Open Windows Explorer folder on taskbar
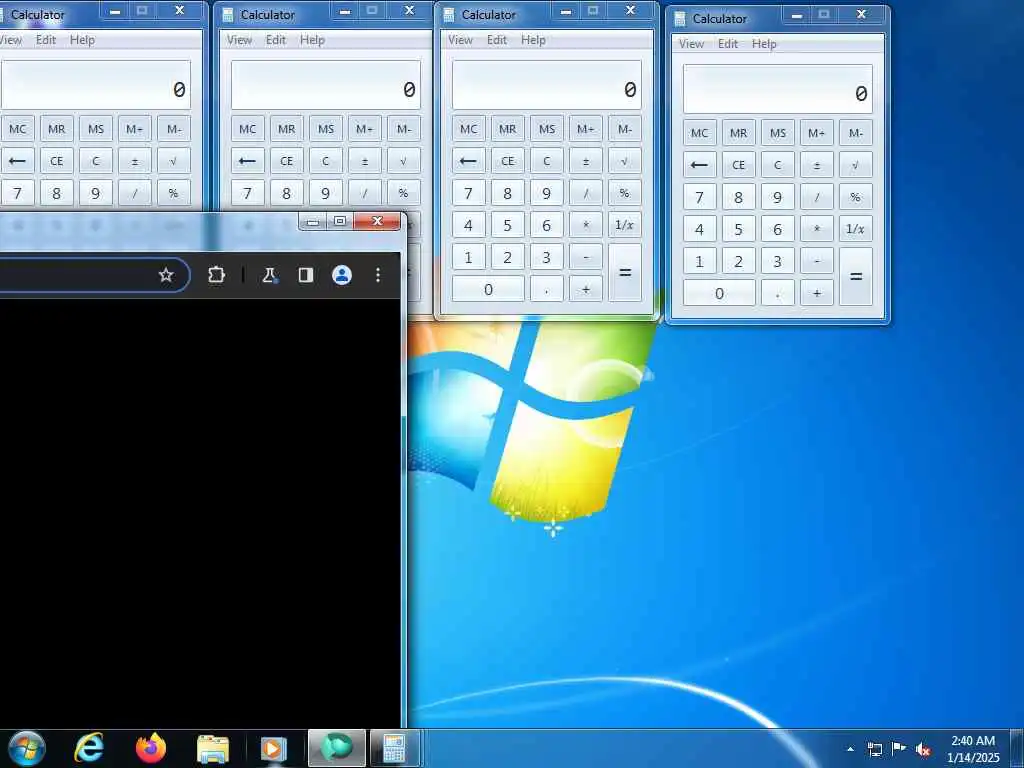 pos(213,749)
